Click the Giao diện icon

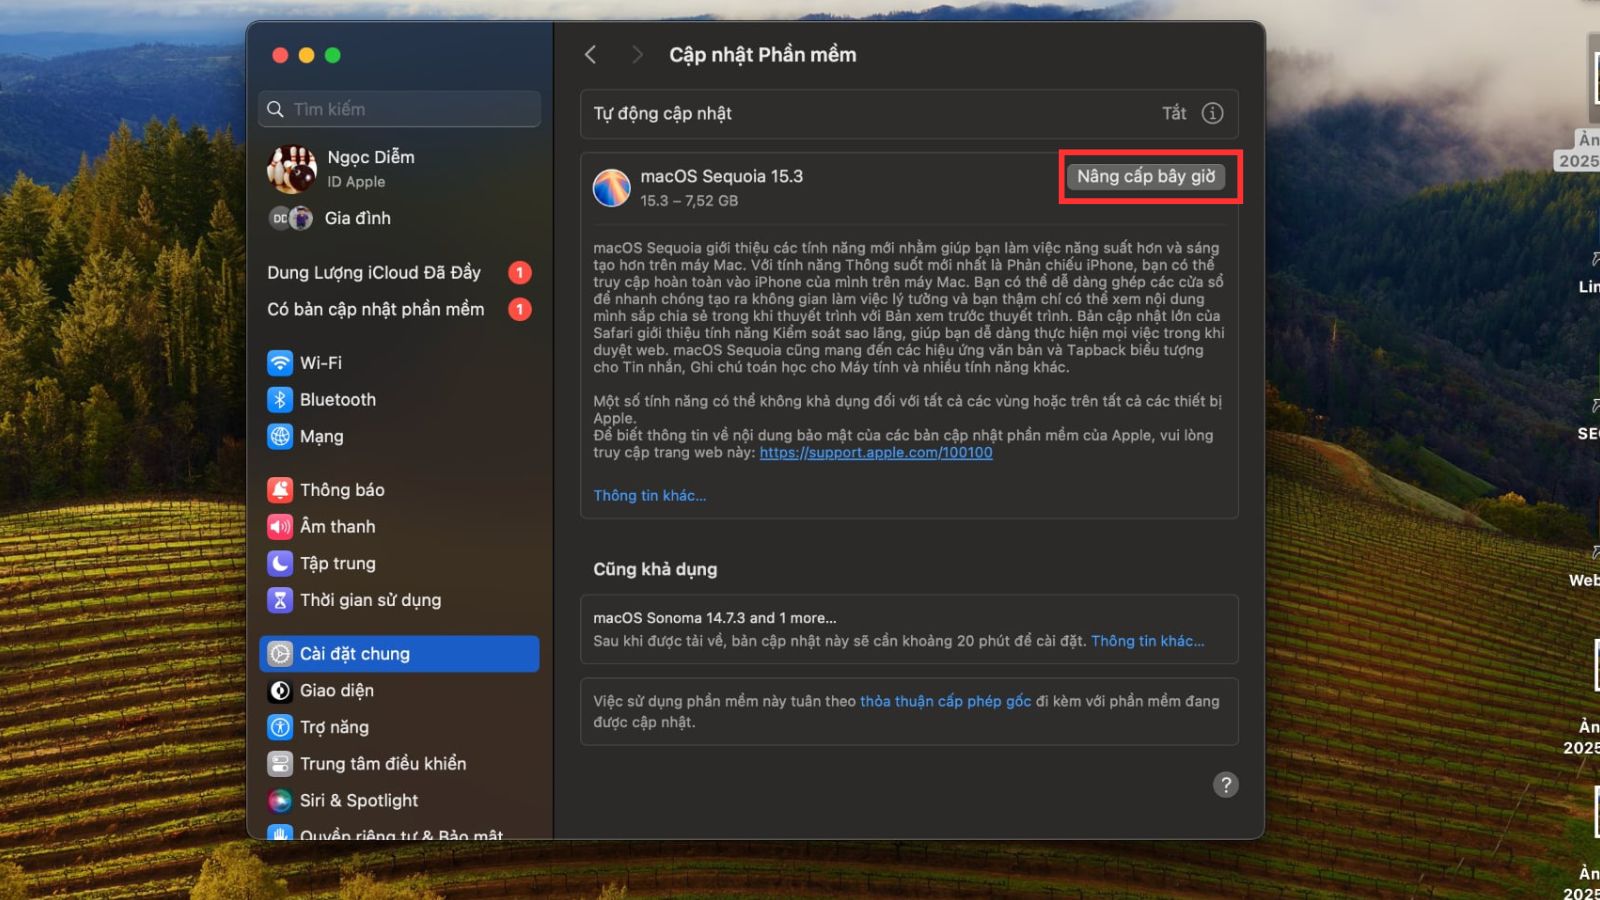(x=280, y=691)
